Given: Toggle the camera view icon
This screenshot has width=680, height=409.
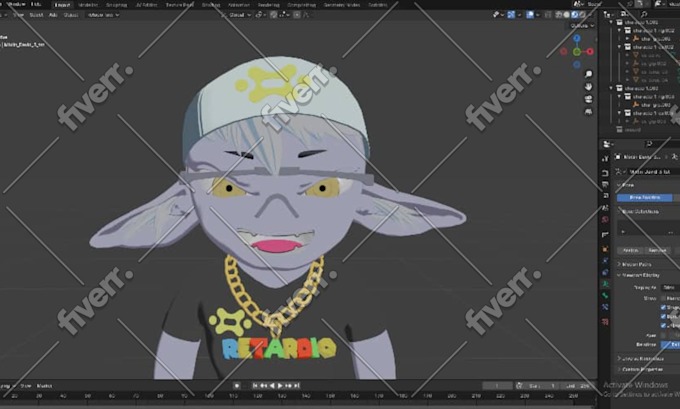Looking at the screenshot, I should (x=588, y=99).
